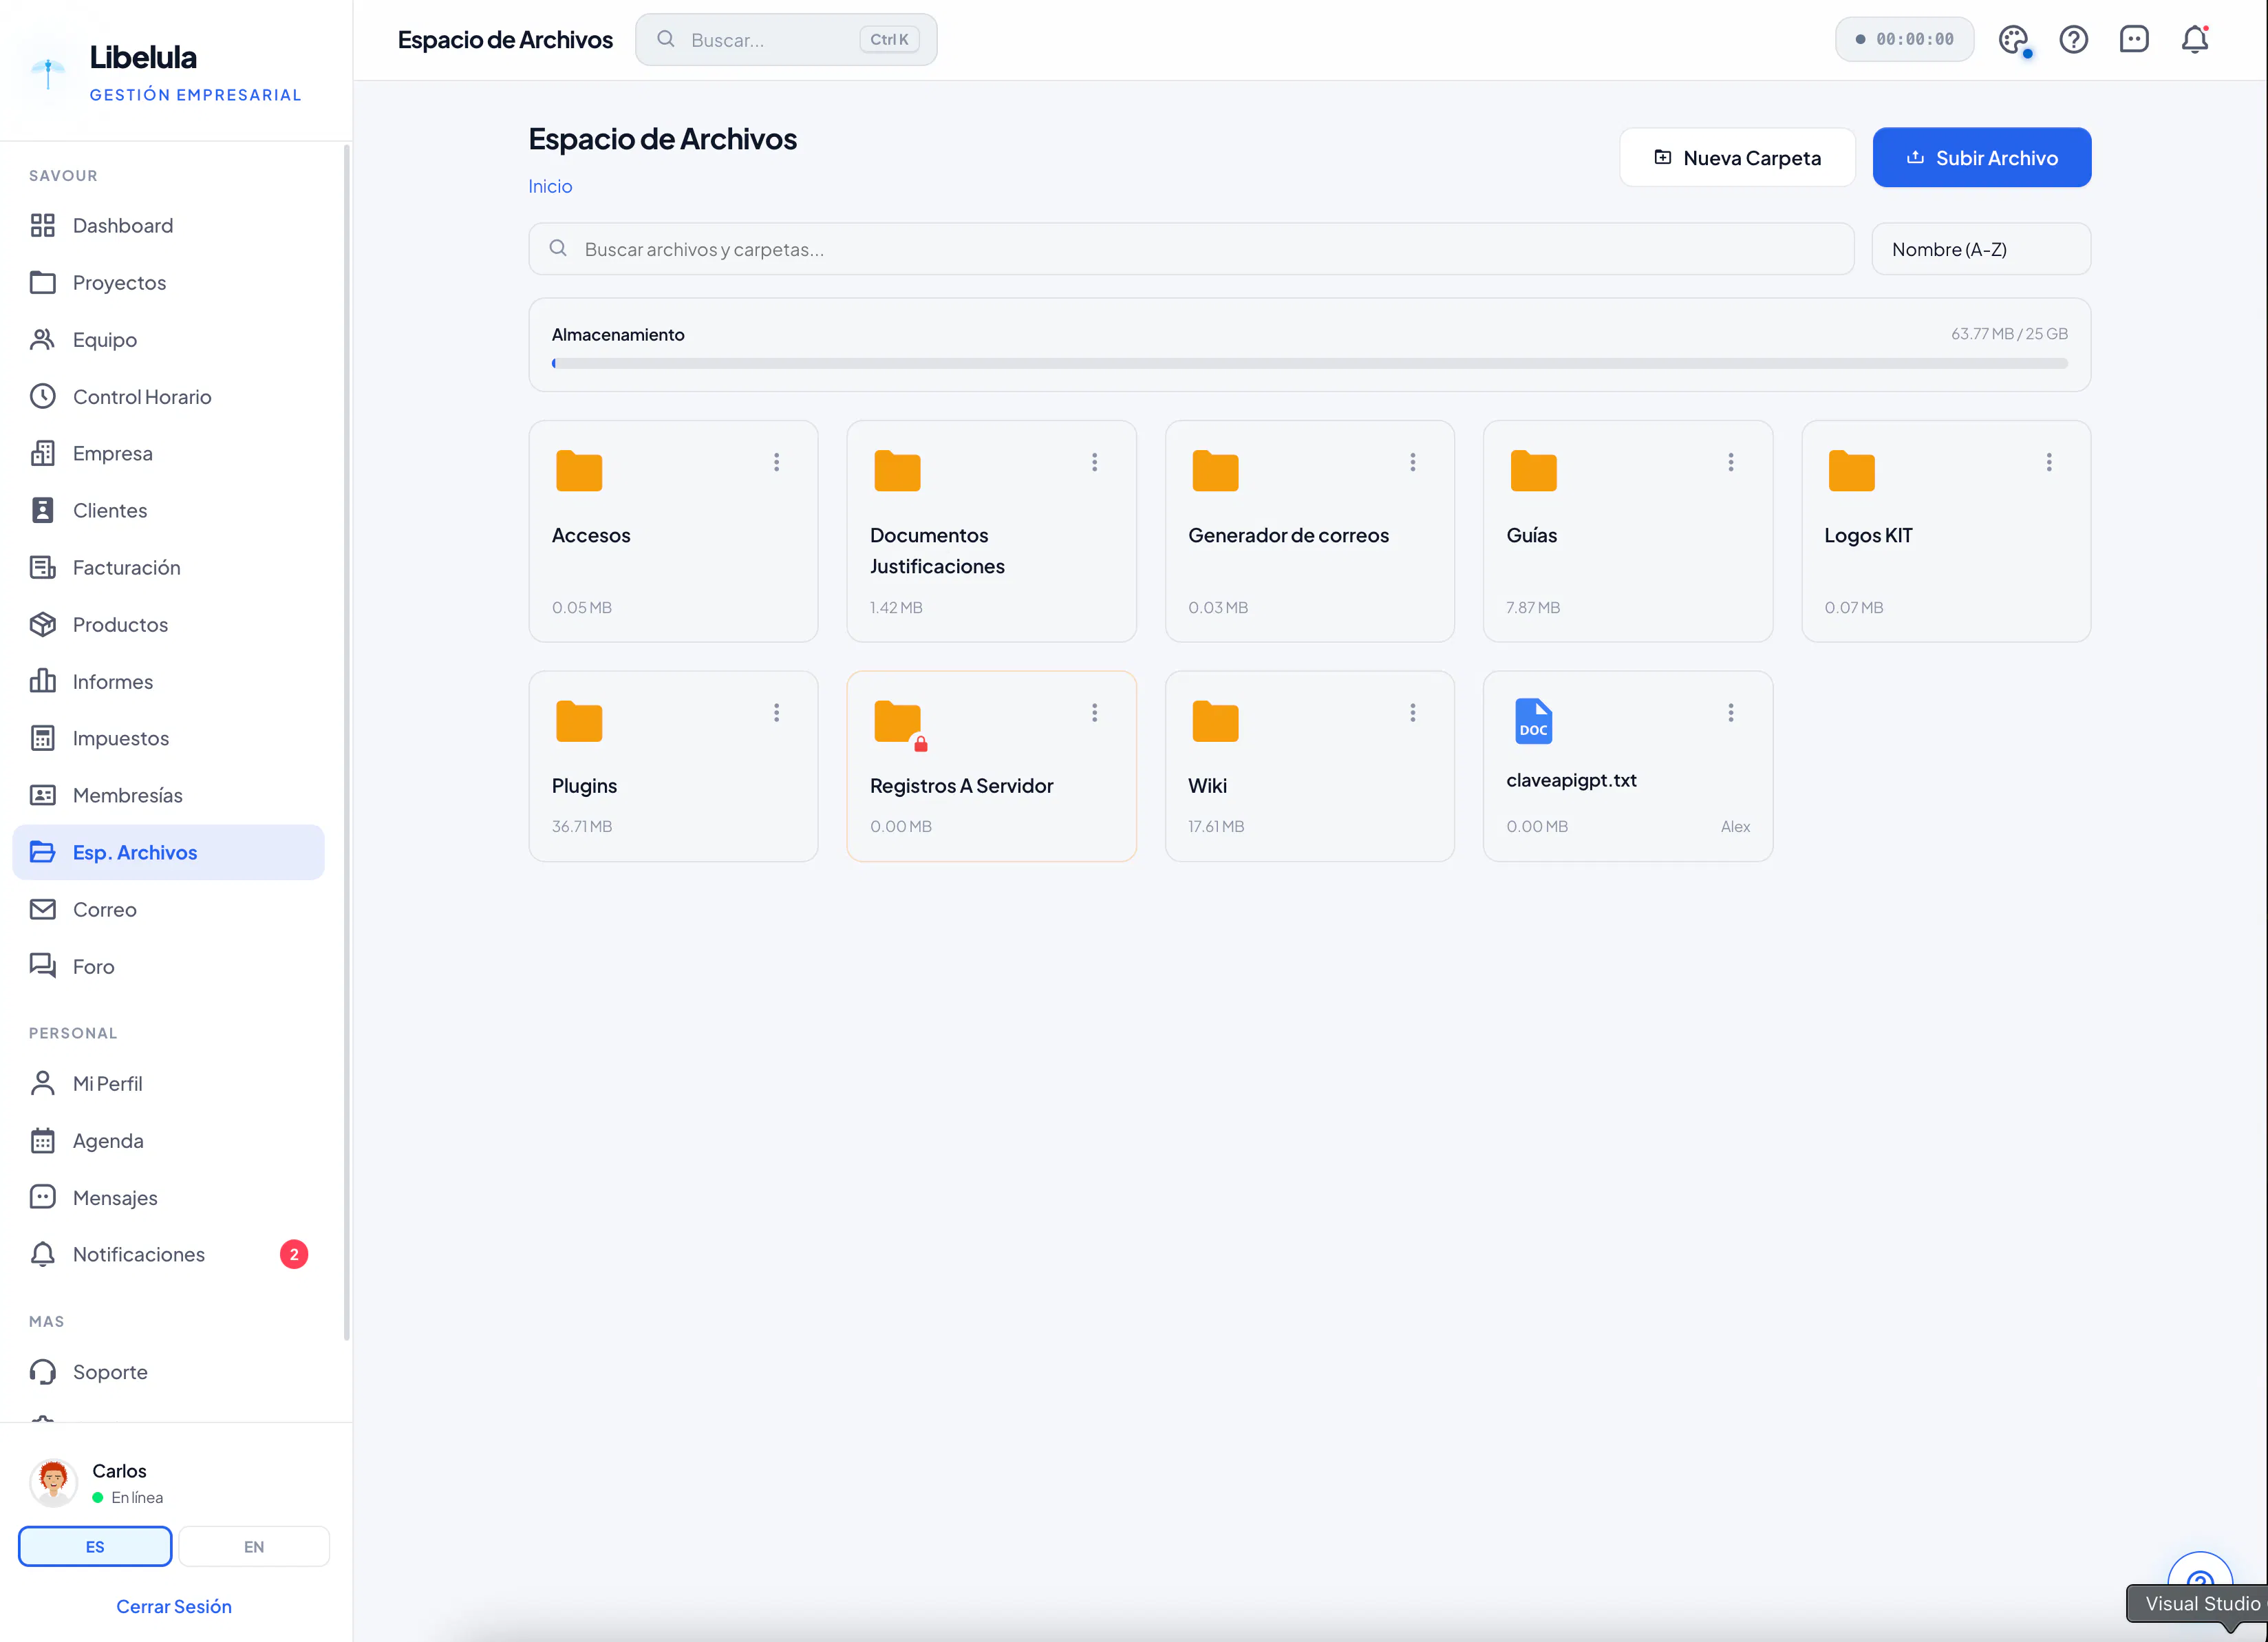Click the Libelula logo

pos(48,72)
